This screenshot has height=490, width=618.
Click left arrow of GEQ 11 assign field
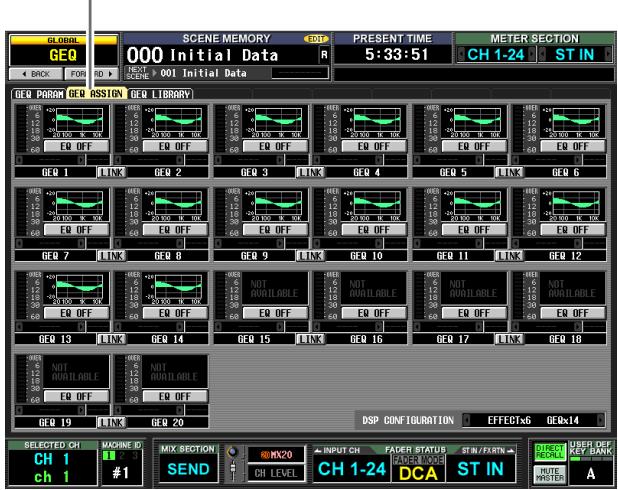[x=417, y=244]
